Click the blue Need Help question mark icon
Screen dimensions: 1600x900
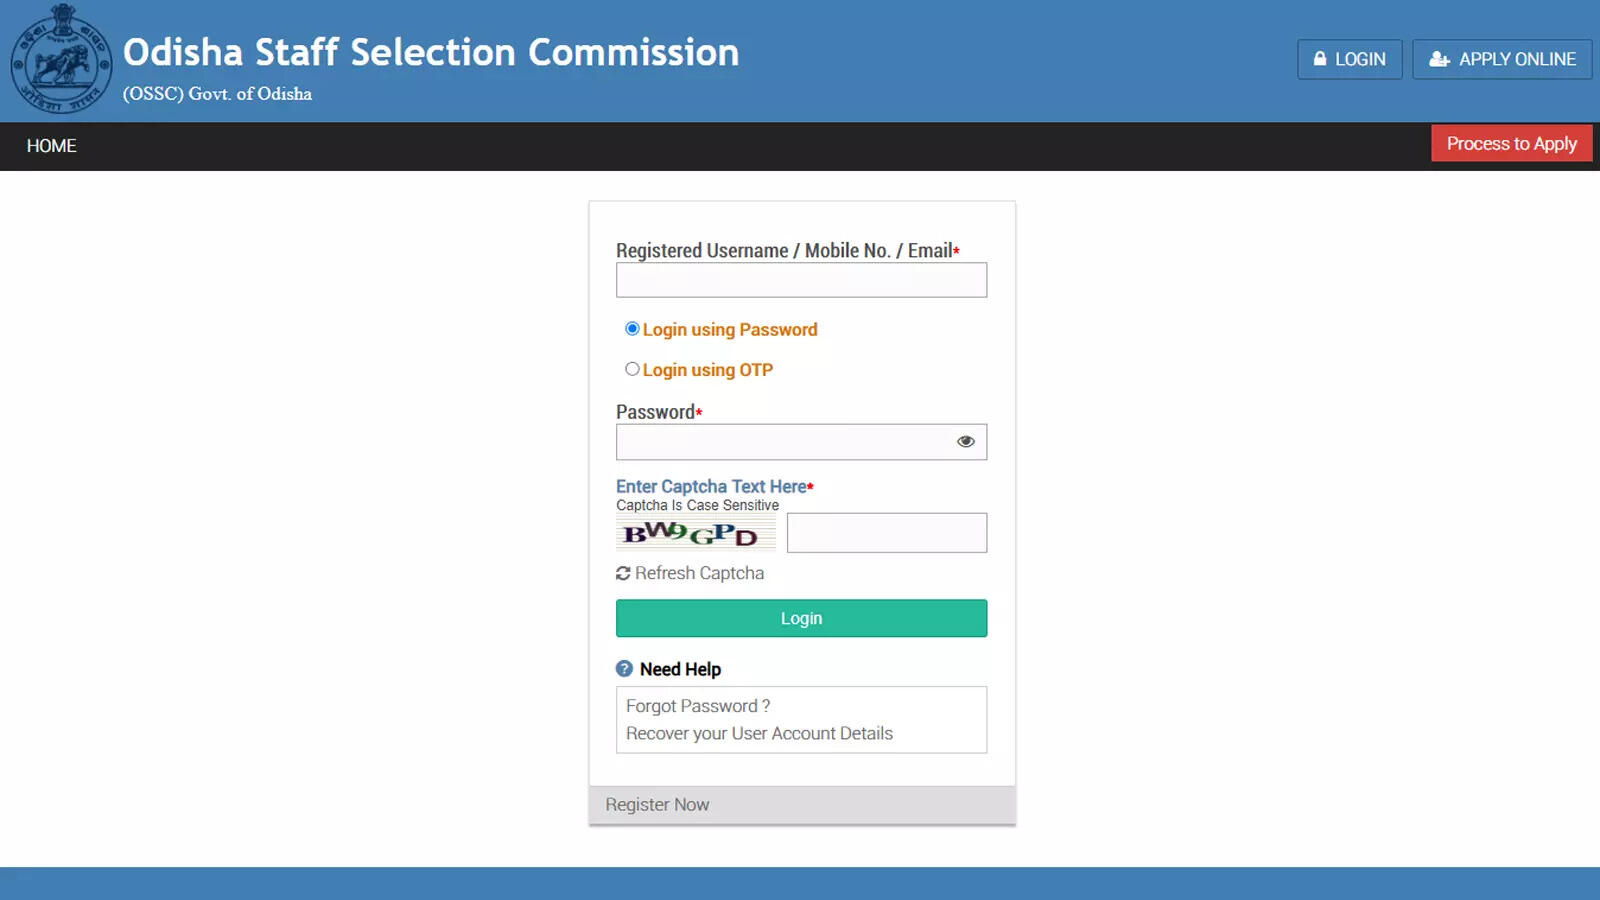click(x=623, y=667)
